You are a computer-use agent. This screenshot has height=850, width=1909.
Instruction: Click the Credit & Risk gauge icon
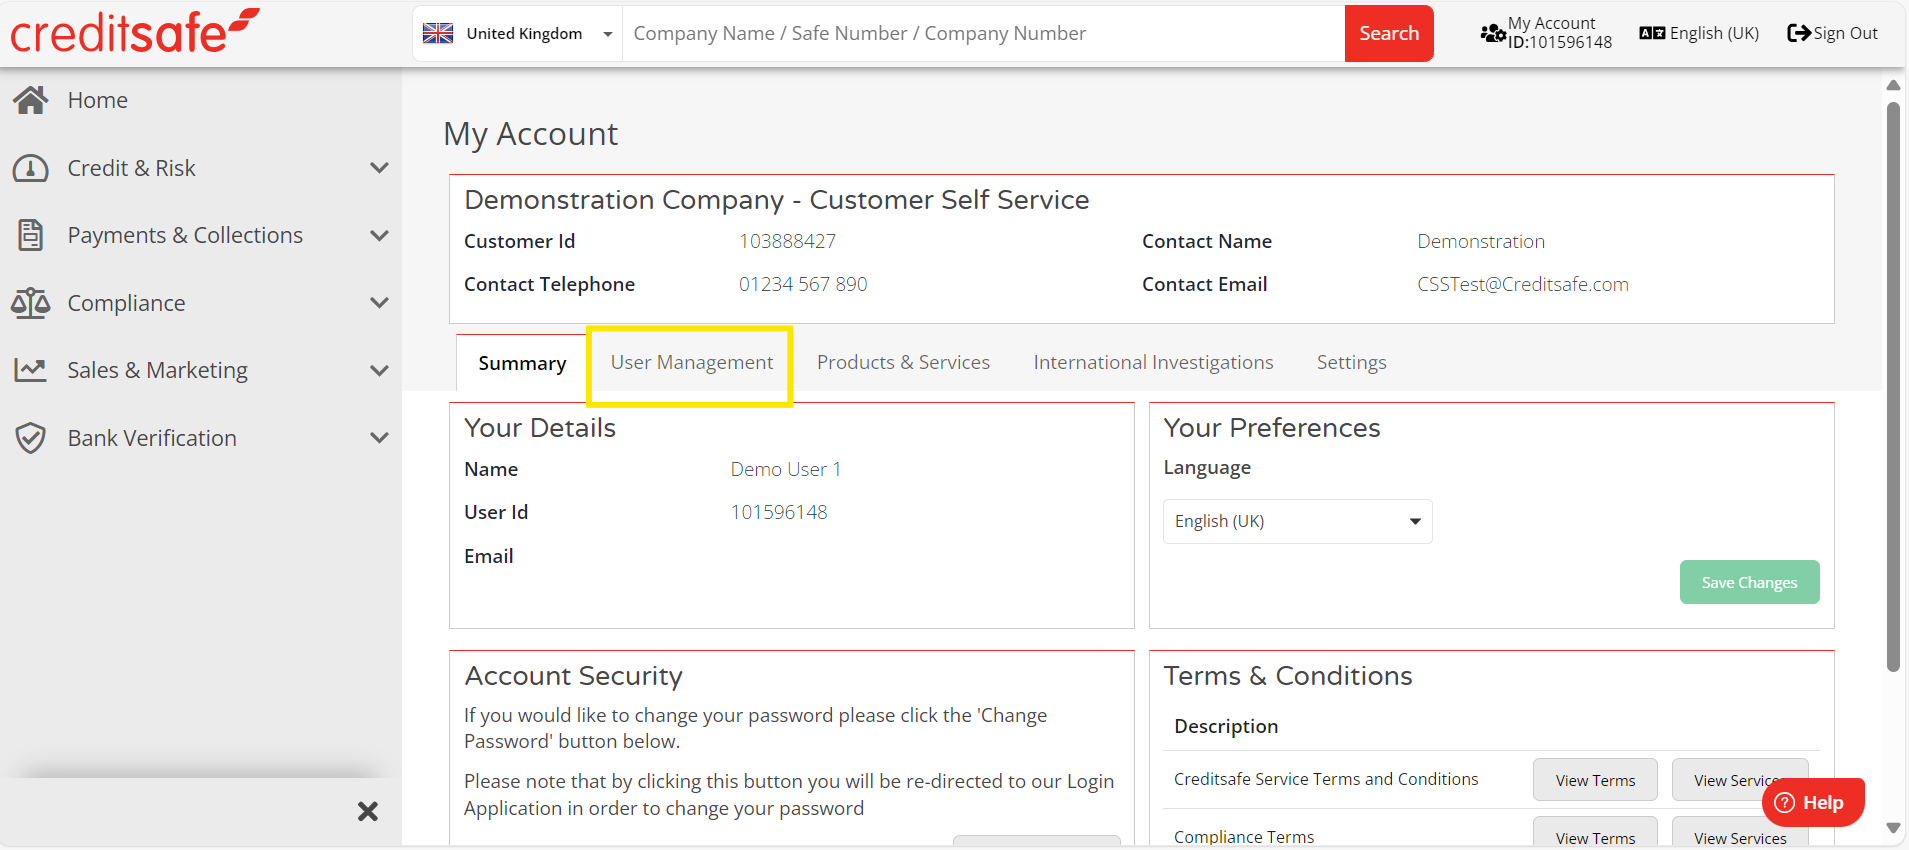(x=30, y=168)
